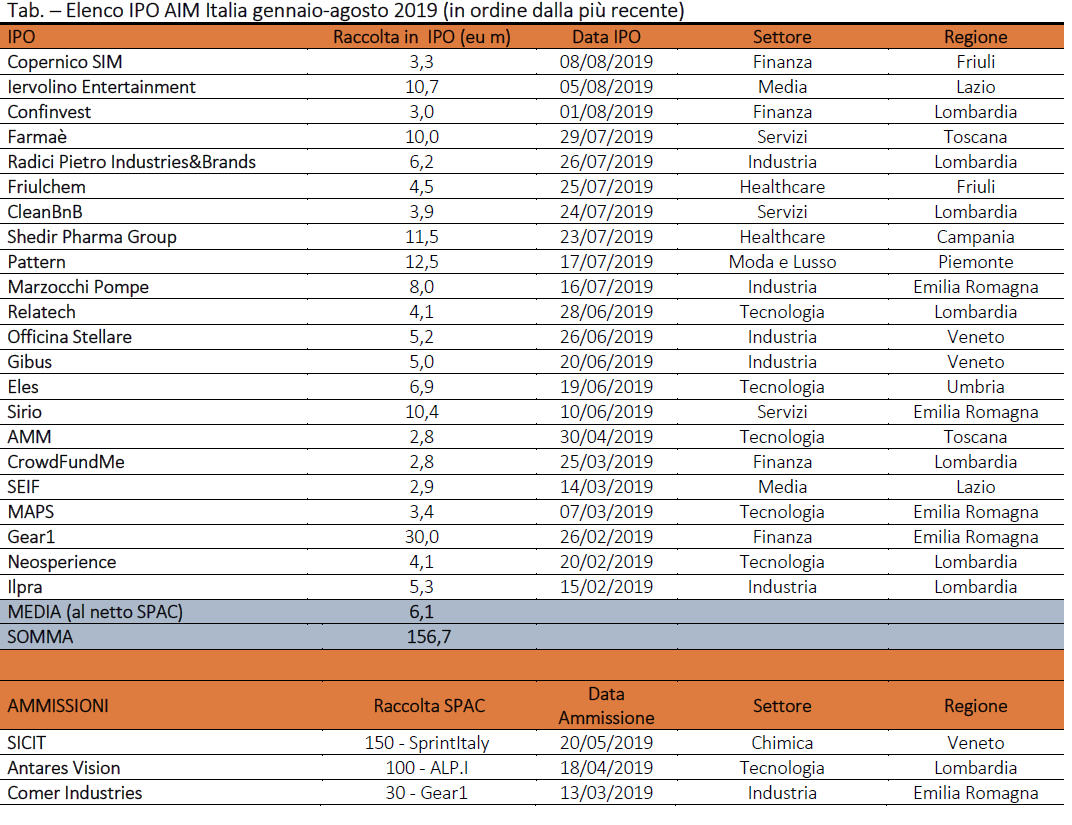Viewport: 1072px width, 825px height.
Task: Select the 'Umbria' region cell
Action: (x=976, y=387)
